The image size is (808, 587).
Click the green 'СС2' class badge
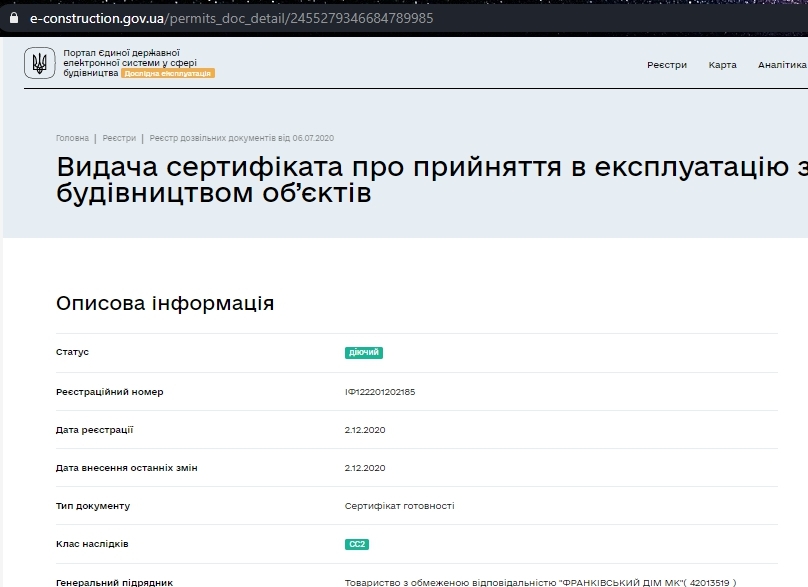pos(357,544)
